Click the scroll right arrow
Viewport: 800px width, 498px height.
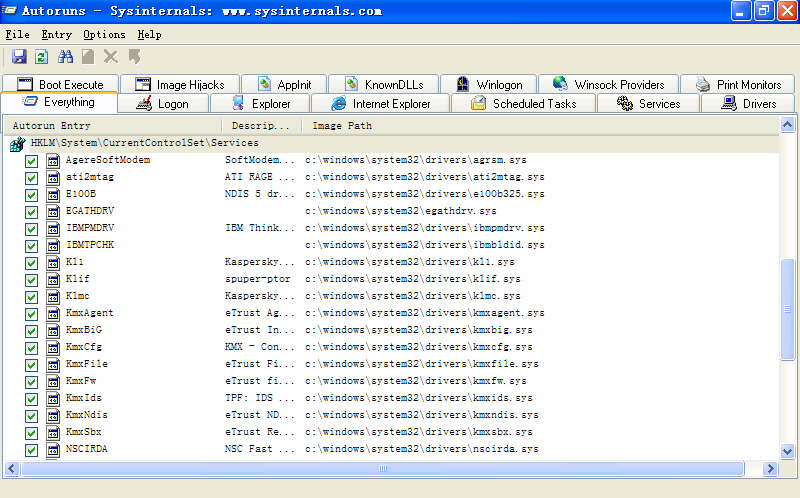pos(770,468)
